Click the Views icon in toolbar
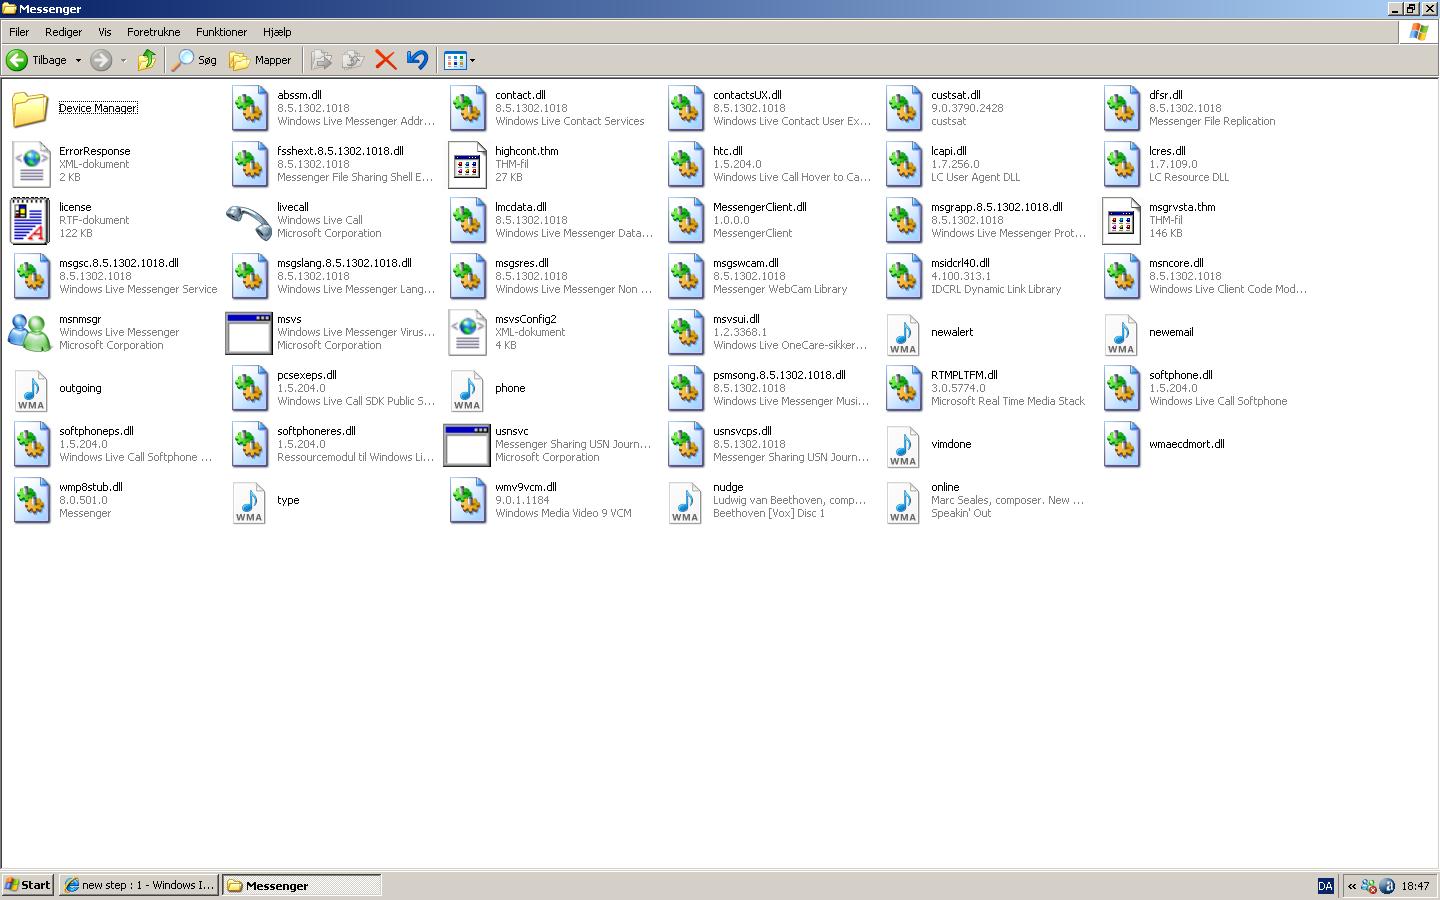This screenshot has height=900, width=1440. 455,60
